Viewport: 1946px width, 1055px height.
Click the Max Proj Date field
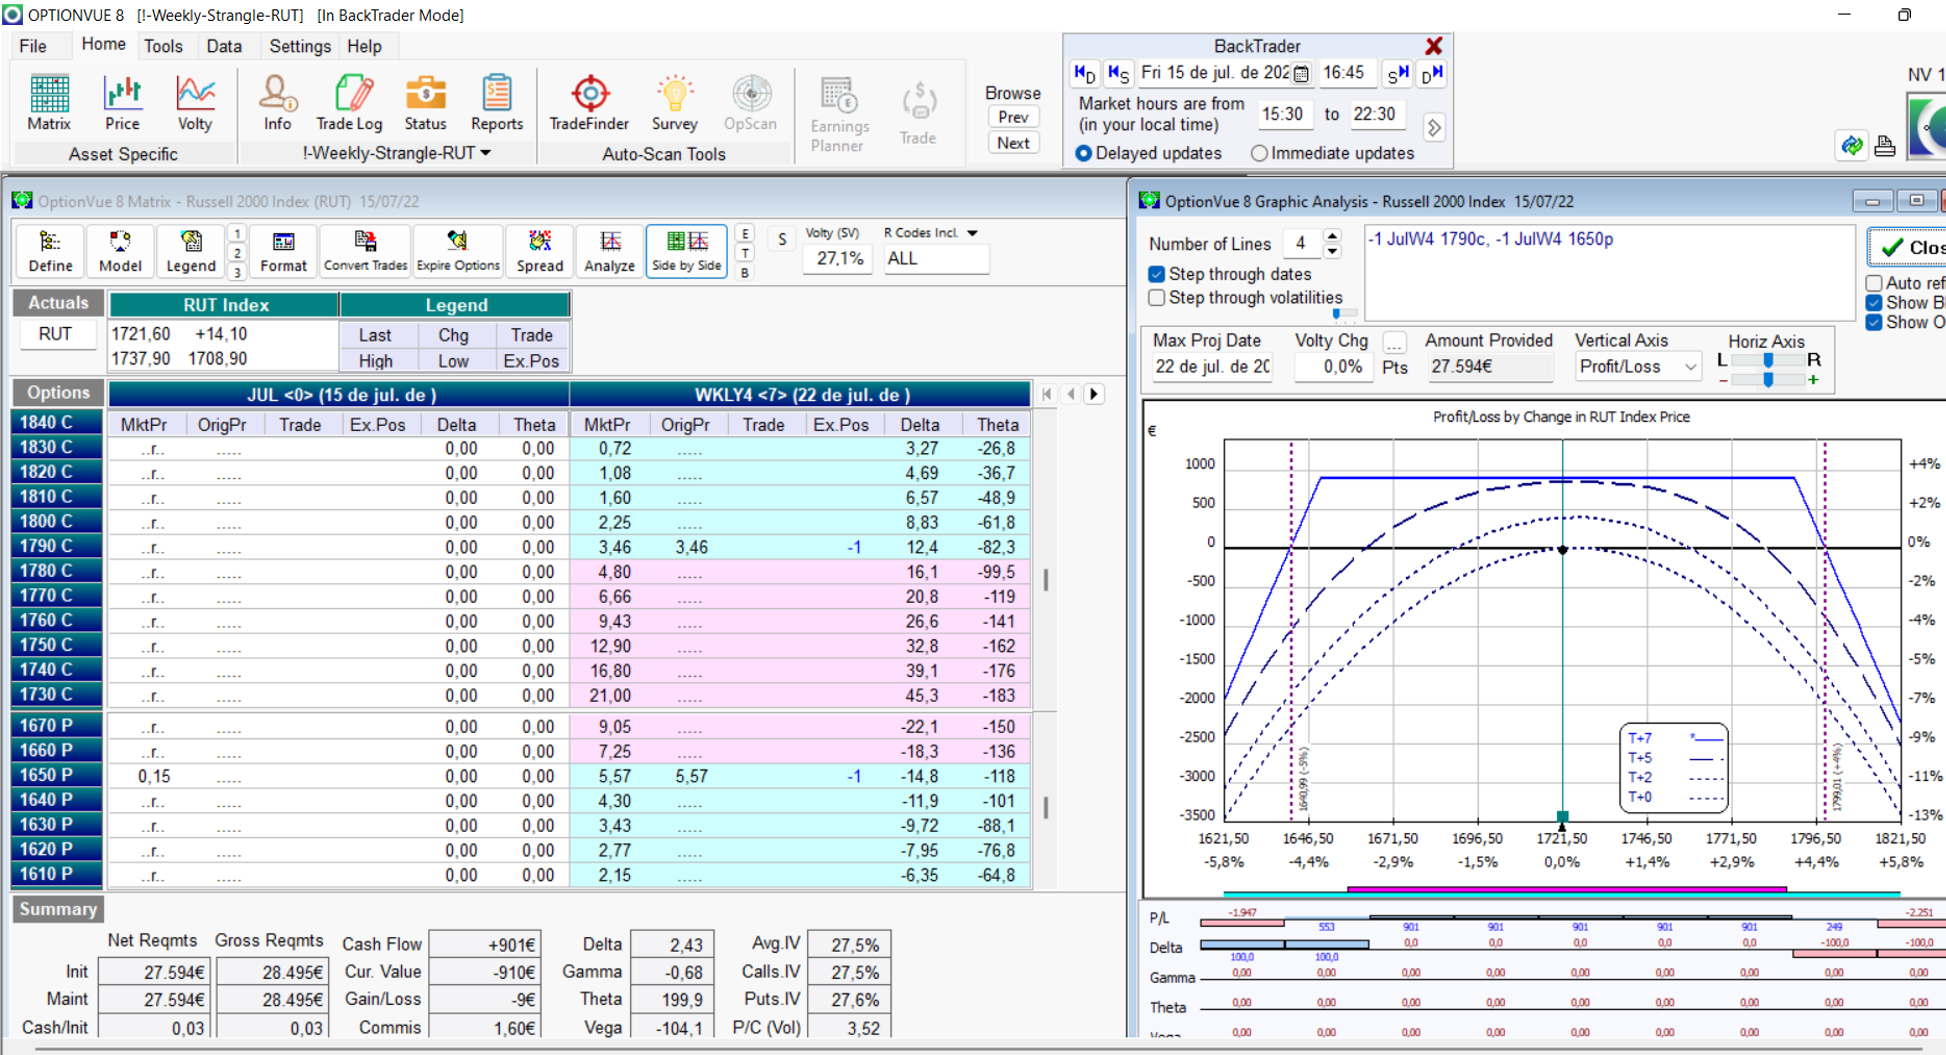(x=1211, y=367)
